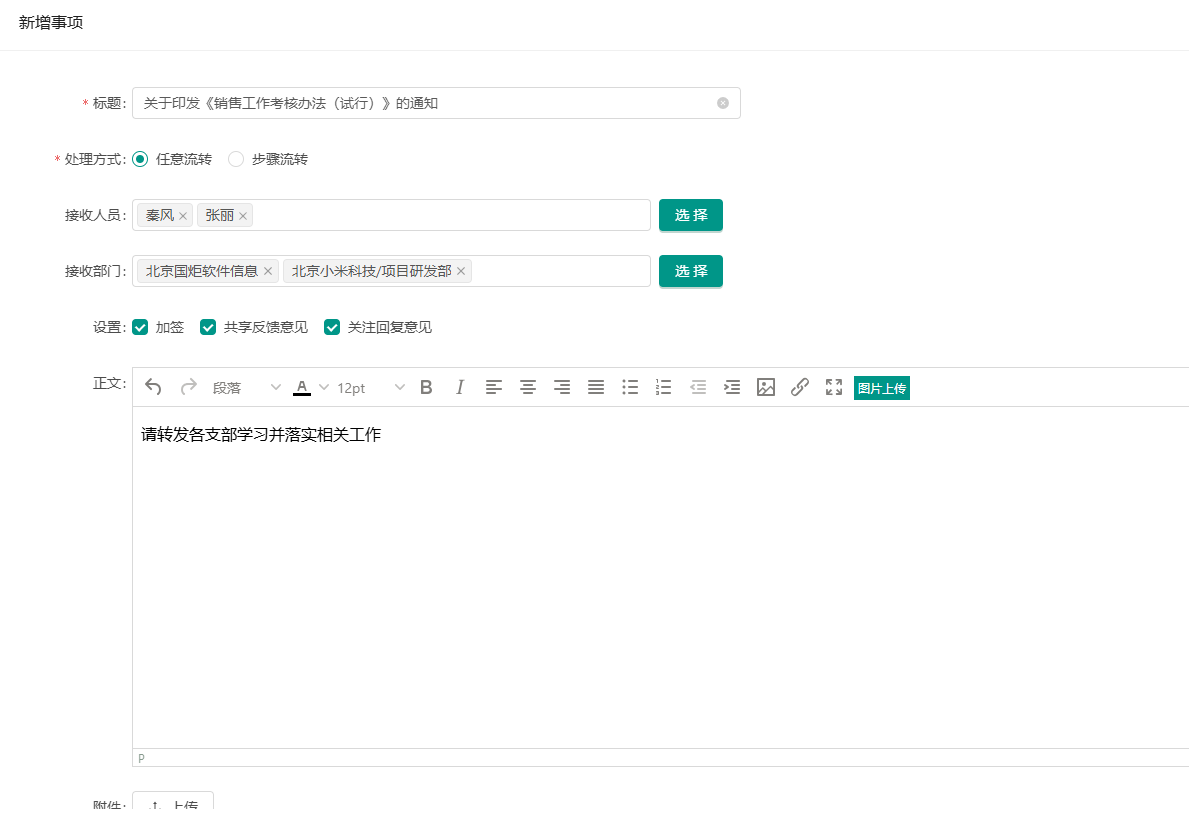Viewport: 1189px width, 831px height.
Task: Align text right
Action: click(x=562, y=387)
